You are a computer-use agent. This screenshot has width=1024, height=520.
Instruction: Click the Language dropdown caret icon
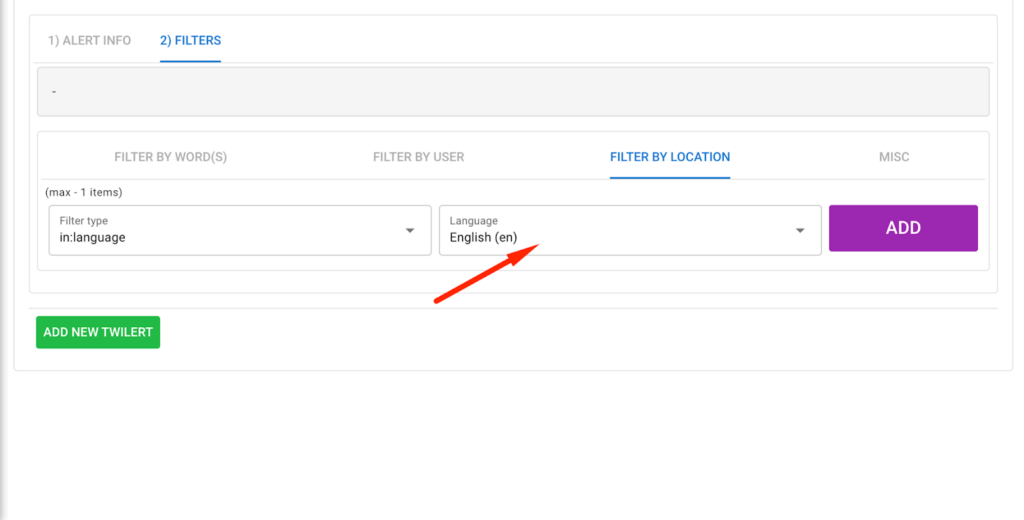[800, 230]
